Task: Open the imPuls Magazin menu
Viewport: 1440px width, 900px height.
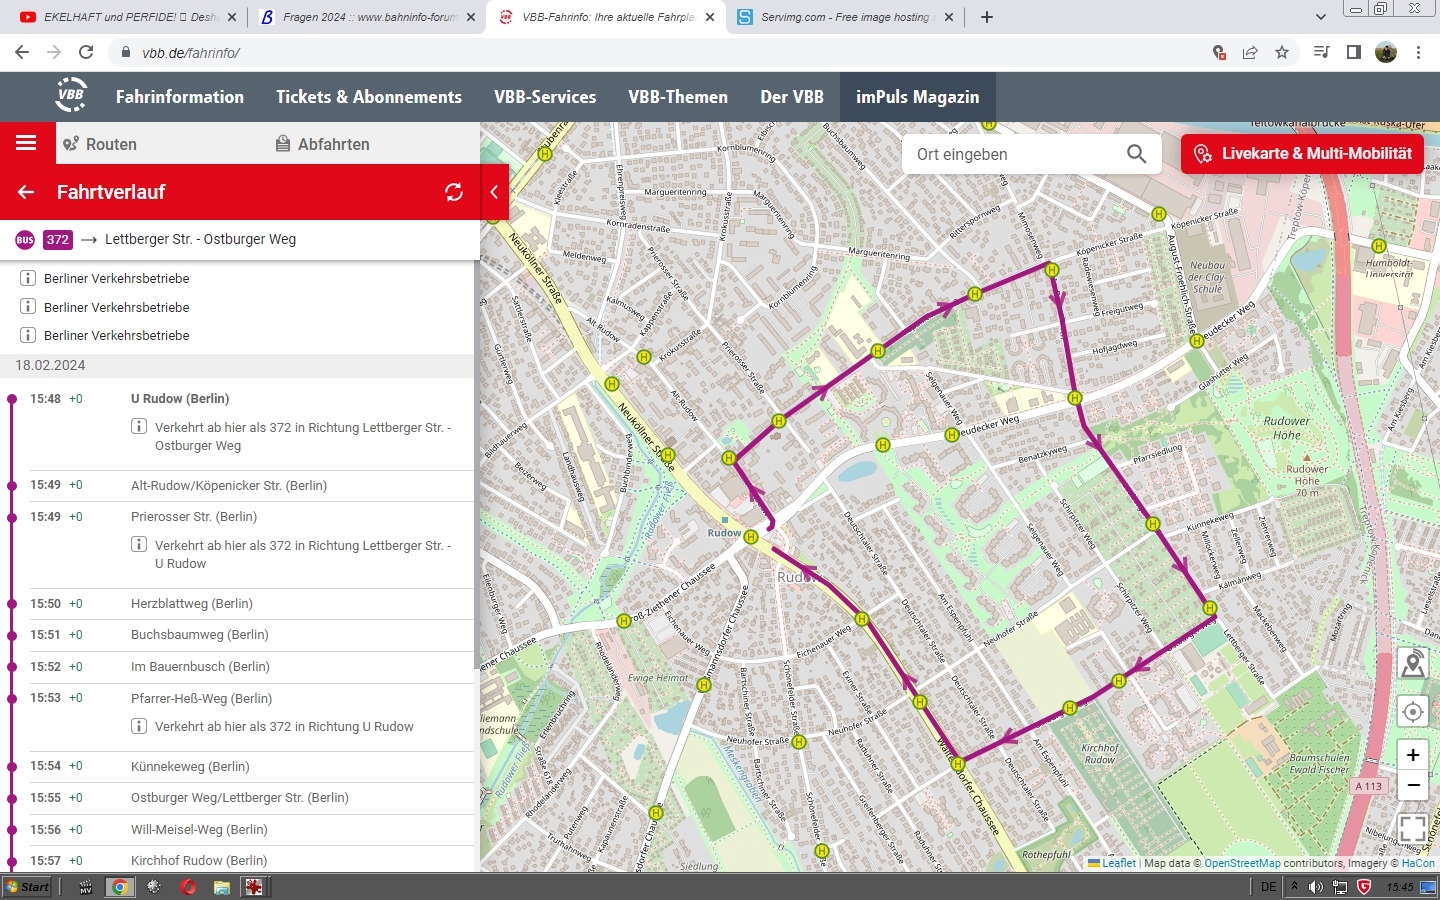Action: (917, 97)
